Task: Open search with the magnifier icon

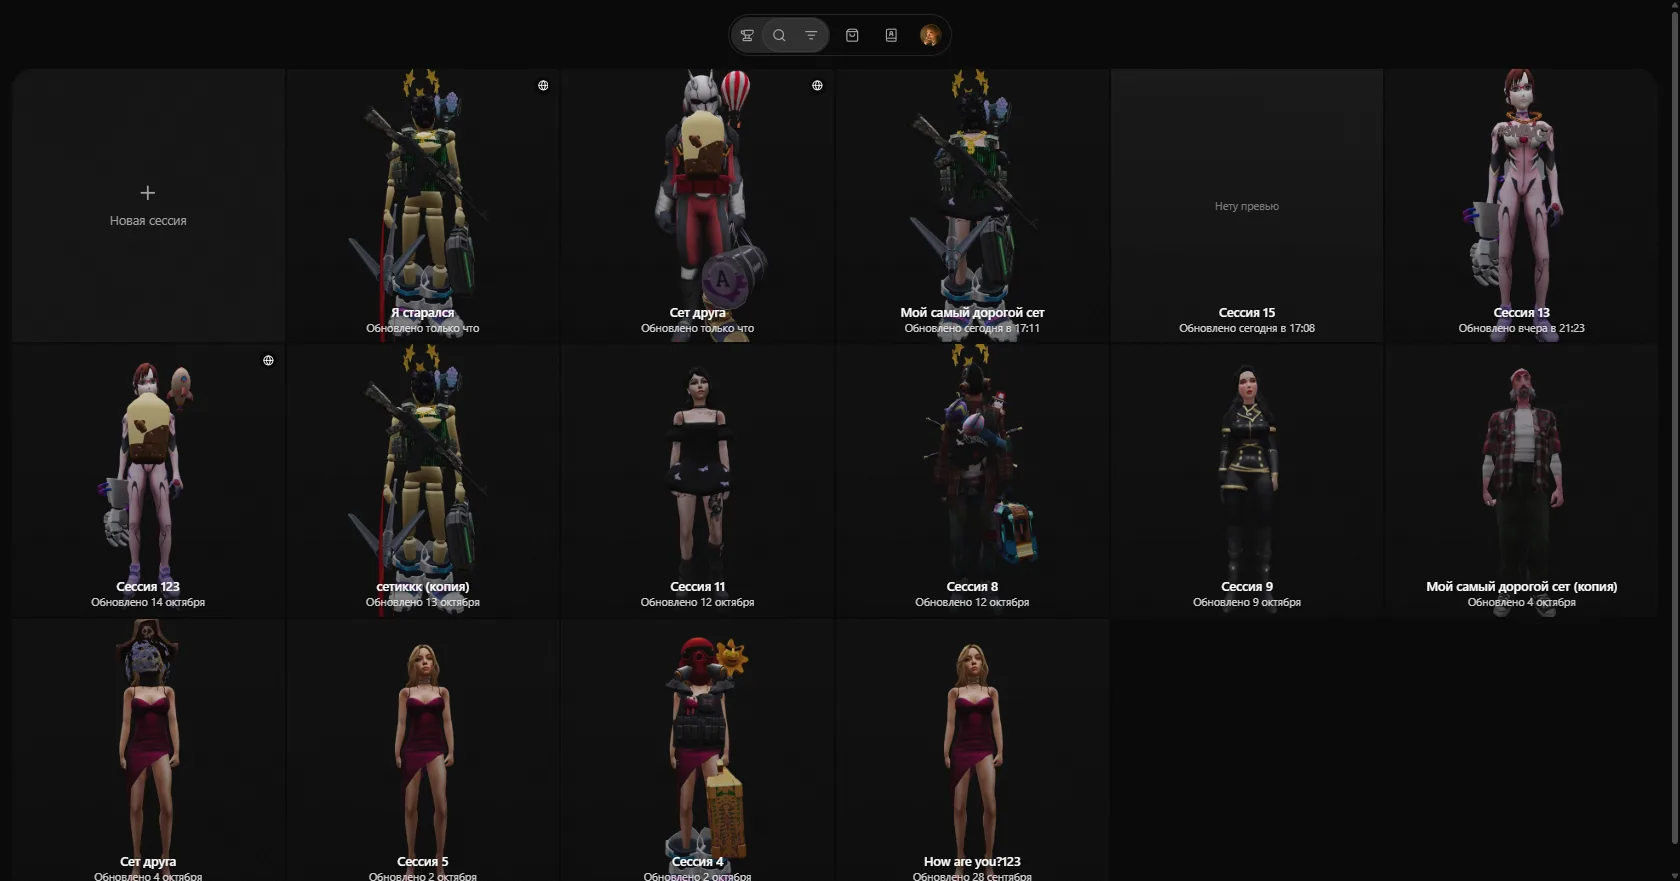Action: 779,35
